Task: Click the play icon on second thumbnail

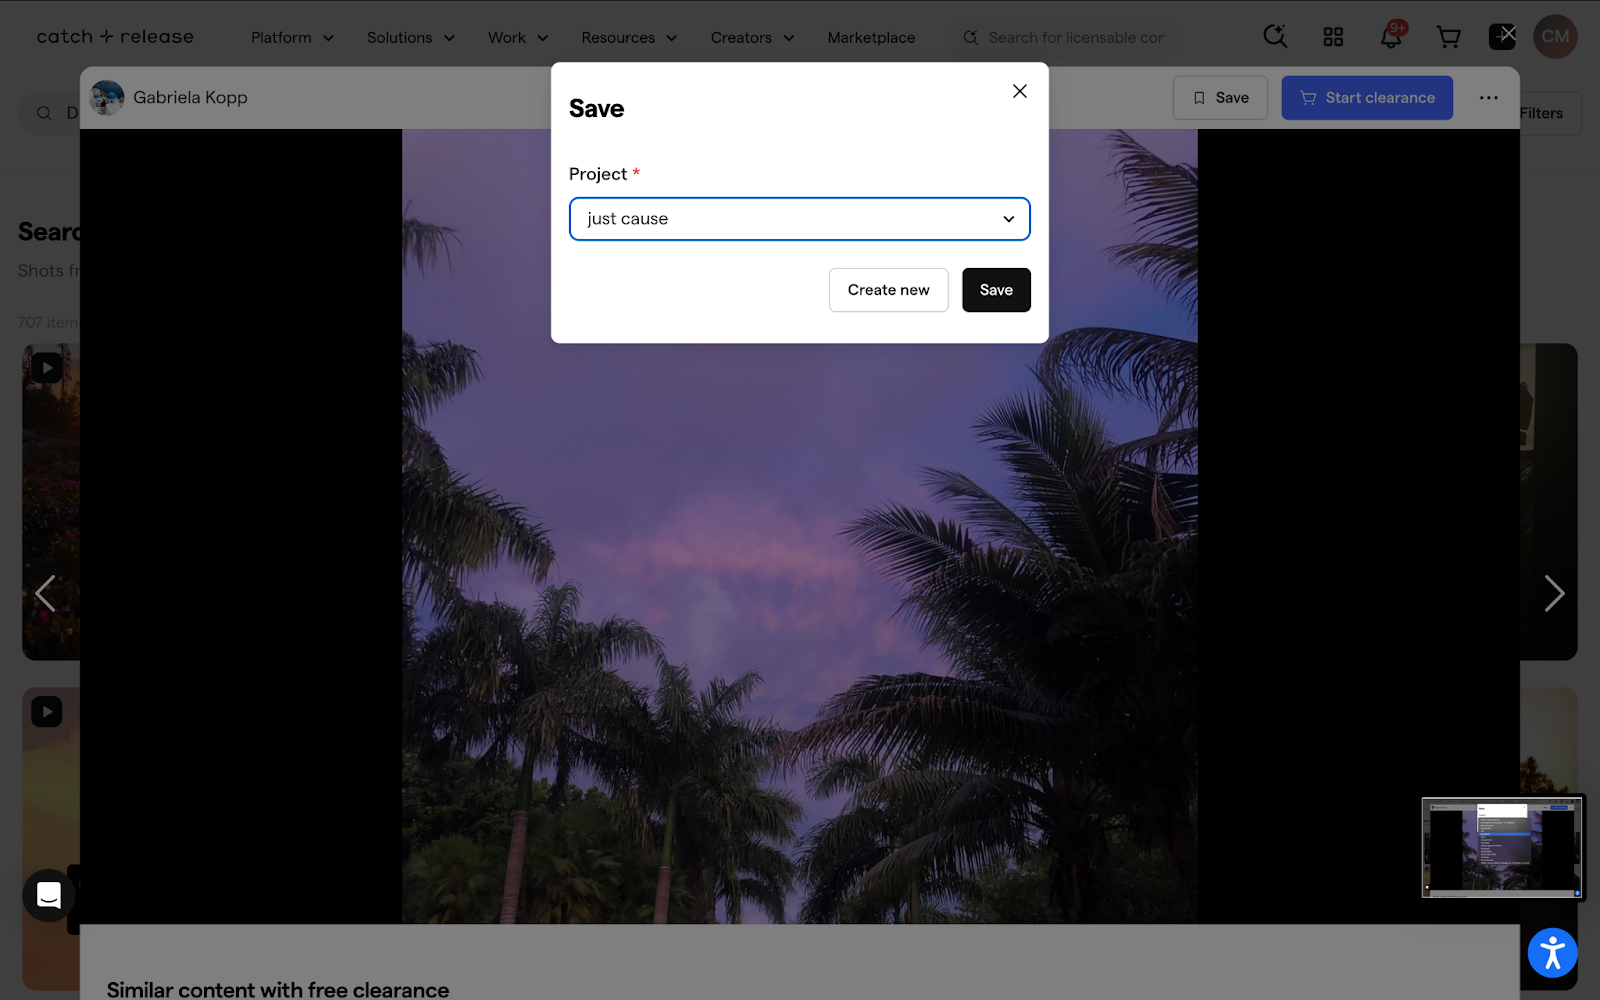Action: point(46,712)
